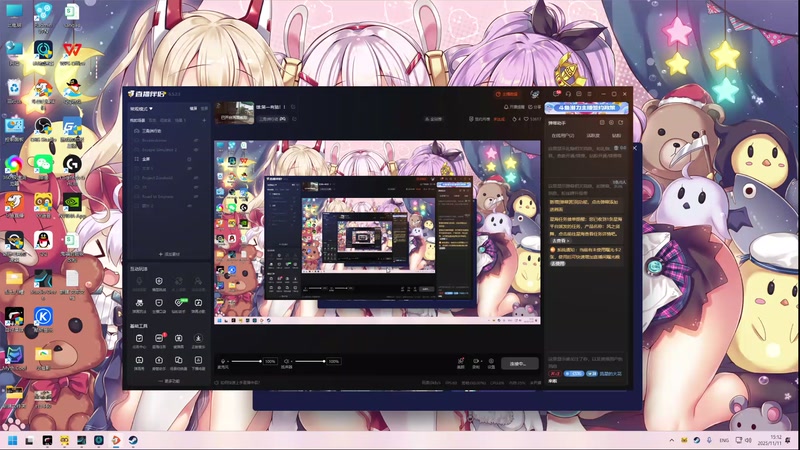Image resolution: width=800 pixels, height=450 pixels.
Task: Adjust the microphone volume slider
Action: point(246,361)
